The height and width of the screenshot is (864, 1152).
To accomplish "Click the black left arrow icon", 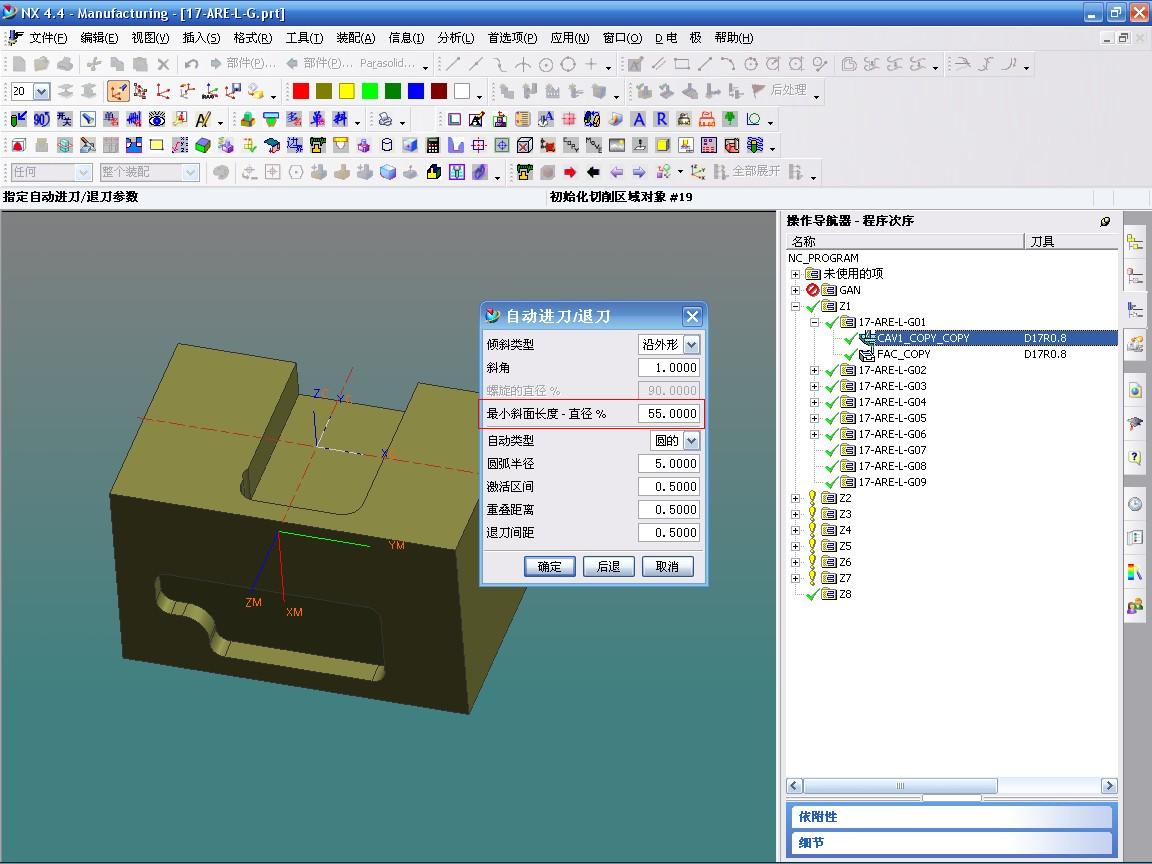I will click(x=593, y=172).
